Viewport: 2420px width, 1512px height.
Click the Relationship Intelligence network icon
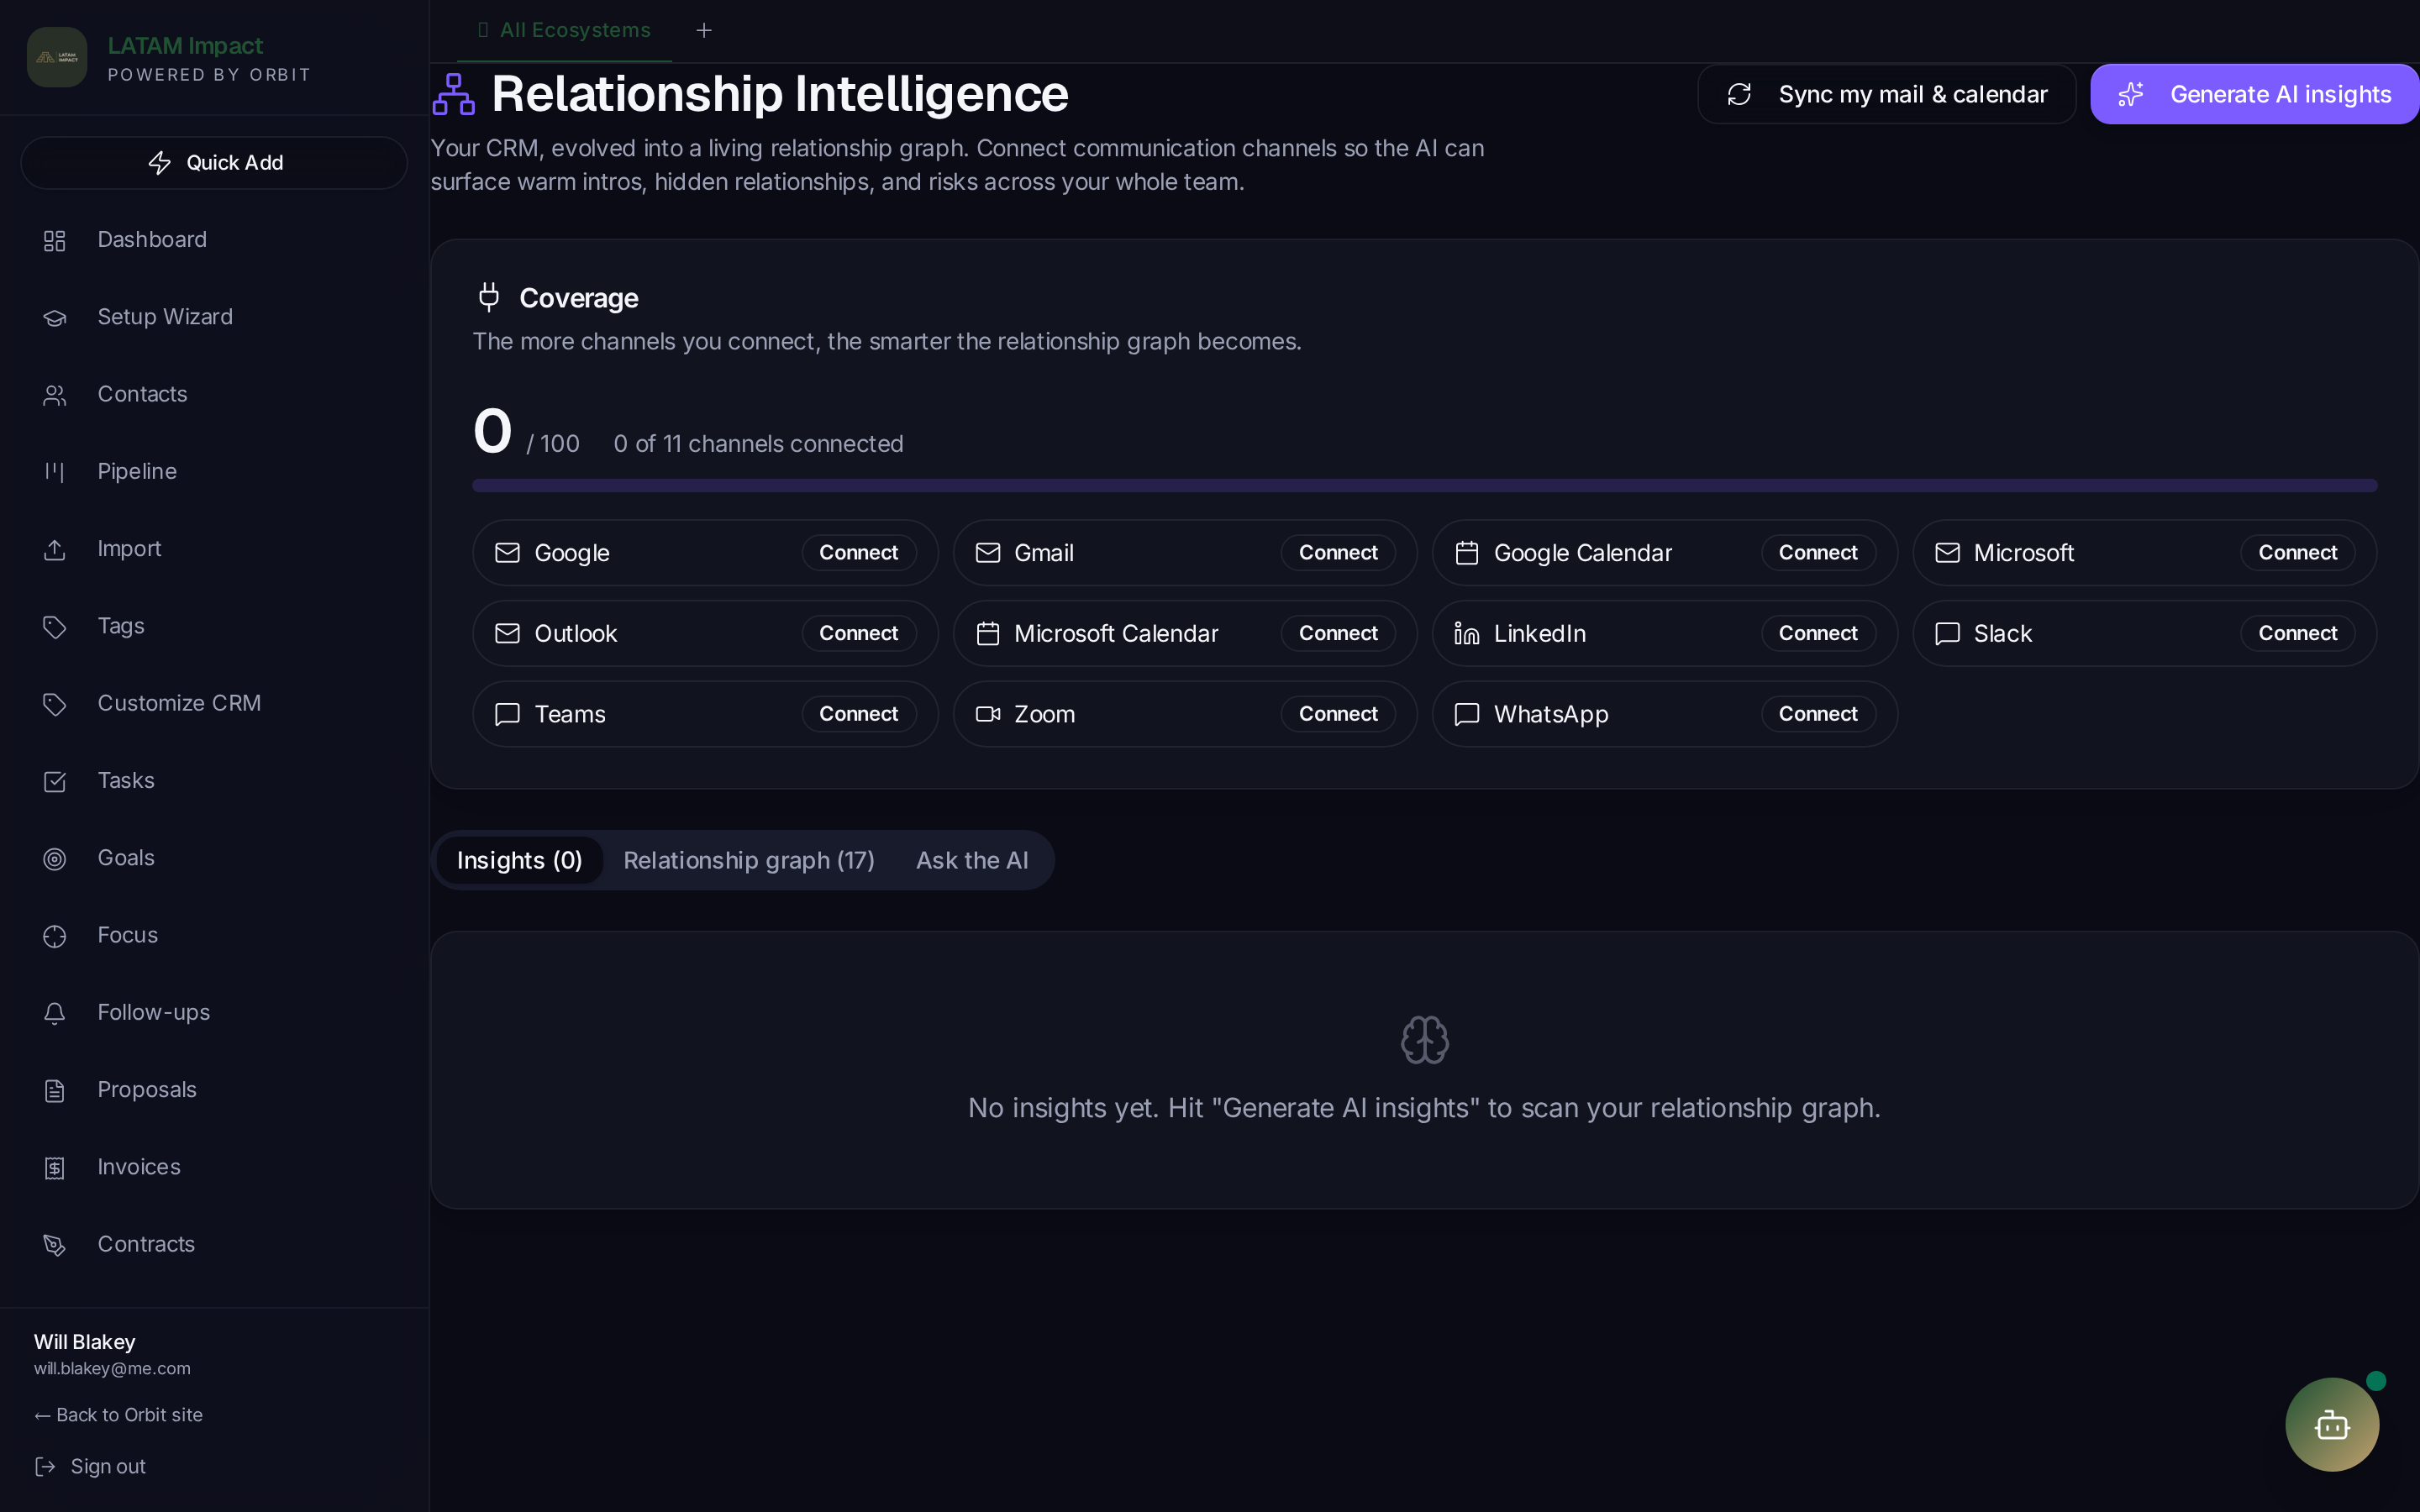453,94
